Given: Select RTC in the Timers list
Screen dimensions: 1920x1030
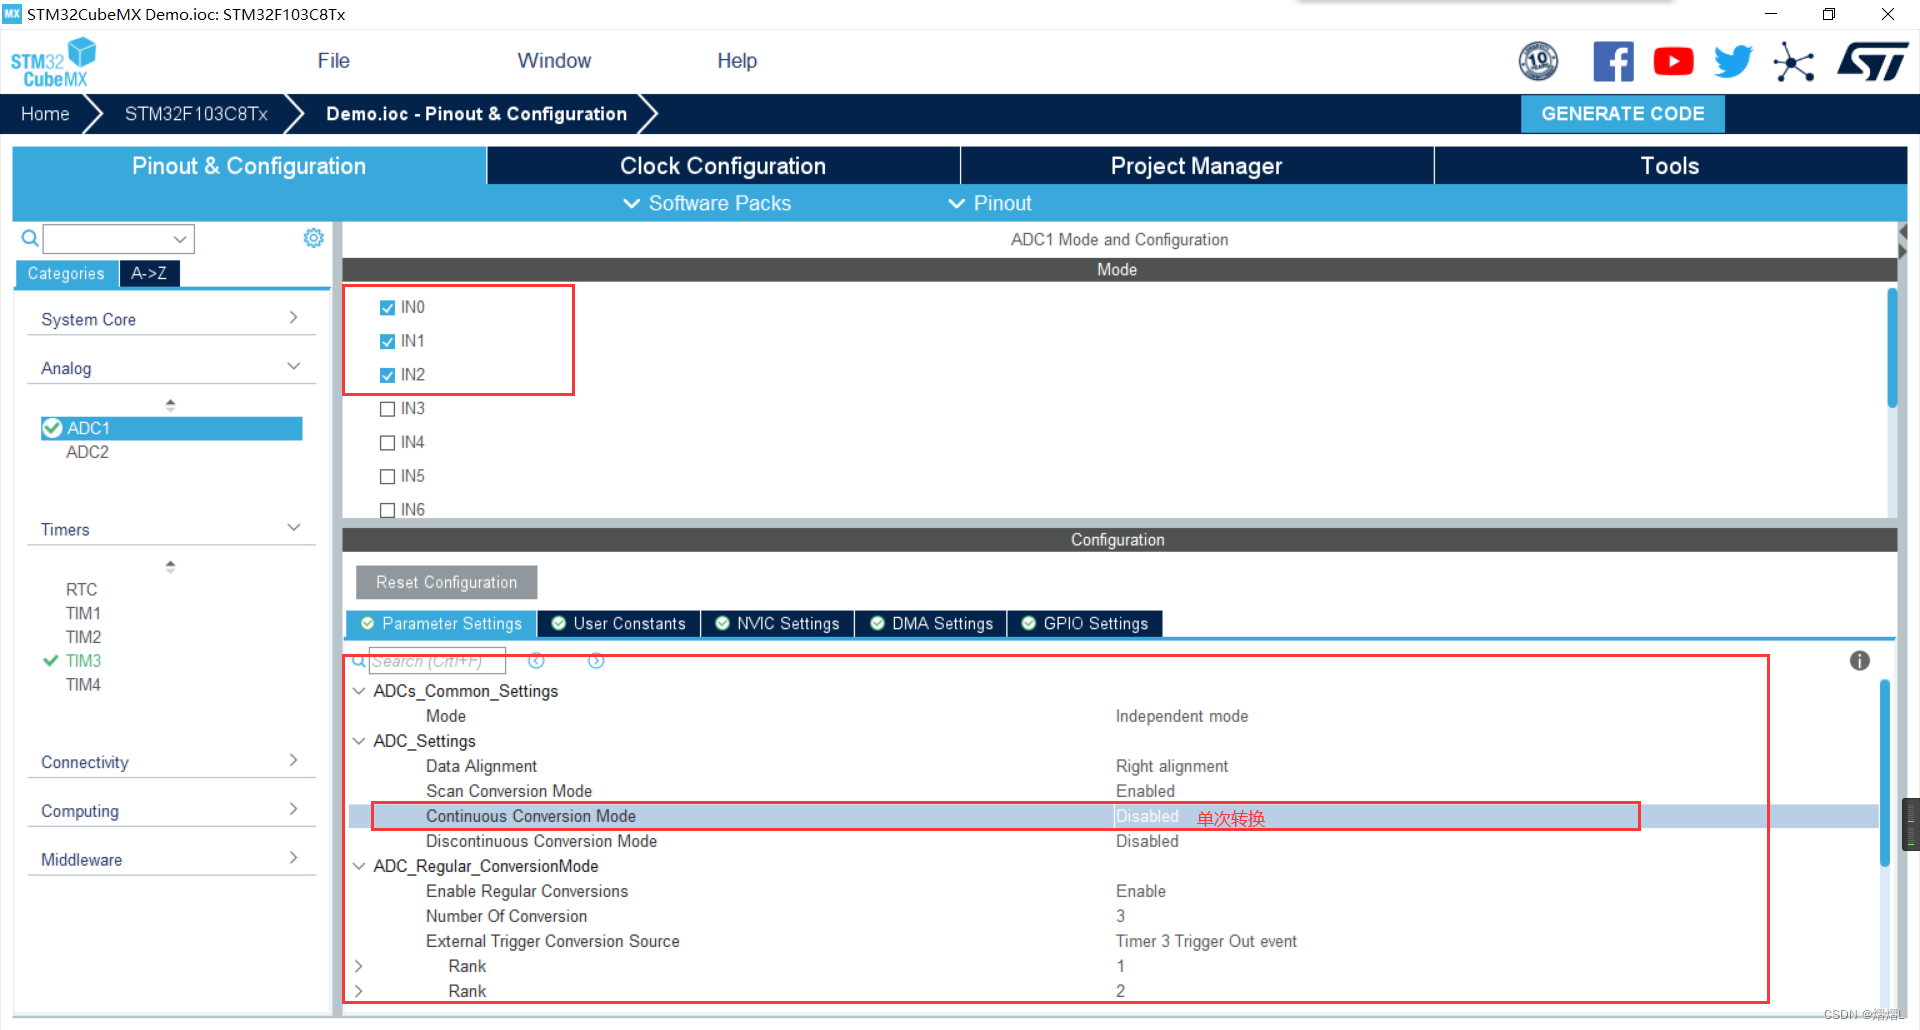Looking at the screenshot, I should [x=81, y=590].
